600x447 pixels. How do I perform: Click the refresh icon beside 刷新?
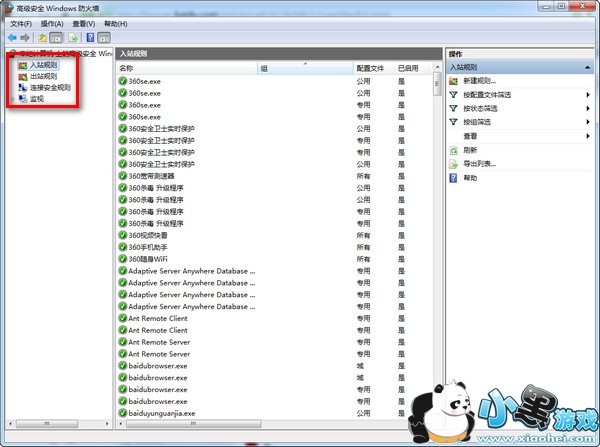[x=453, y=150]
